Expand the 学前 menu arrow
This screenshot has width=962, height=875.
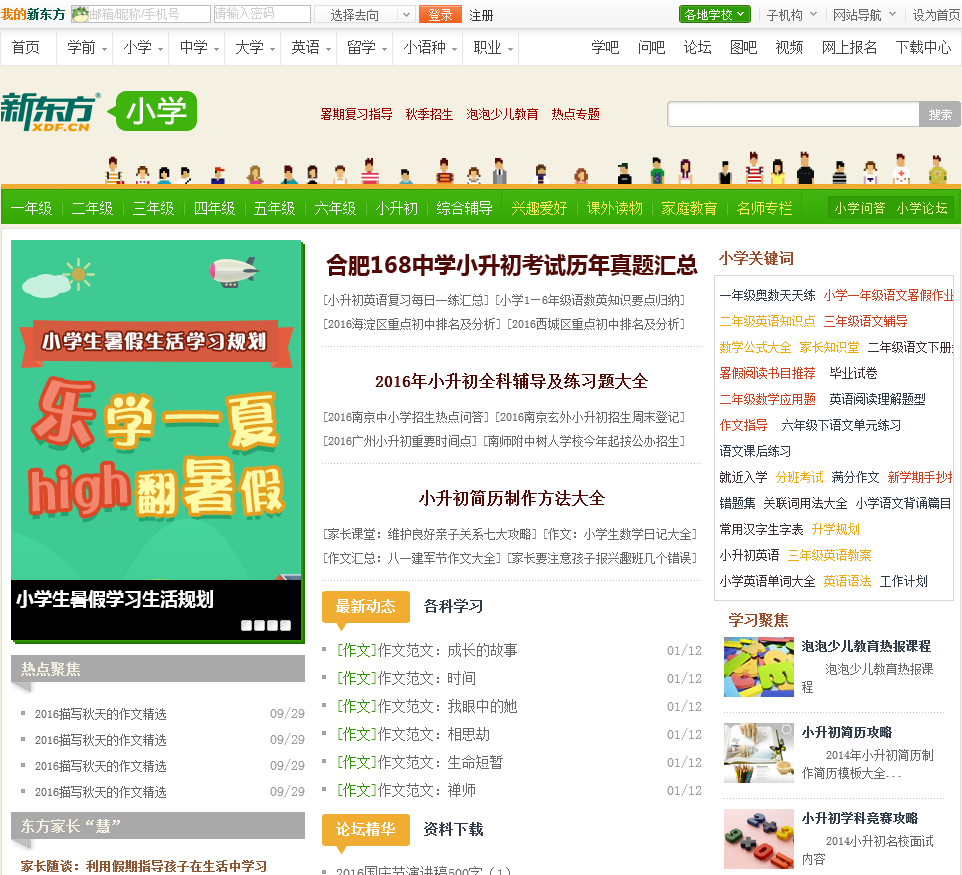pyautogui.click(x=105, y=49)
